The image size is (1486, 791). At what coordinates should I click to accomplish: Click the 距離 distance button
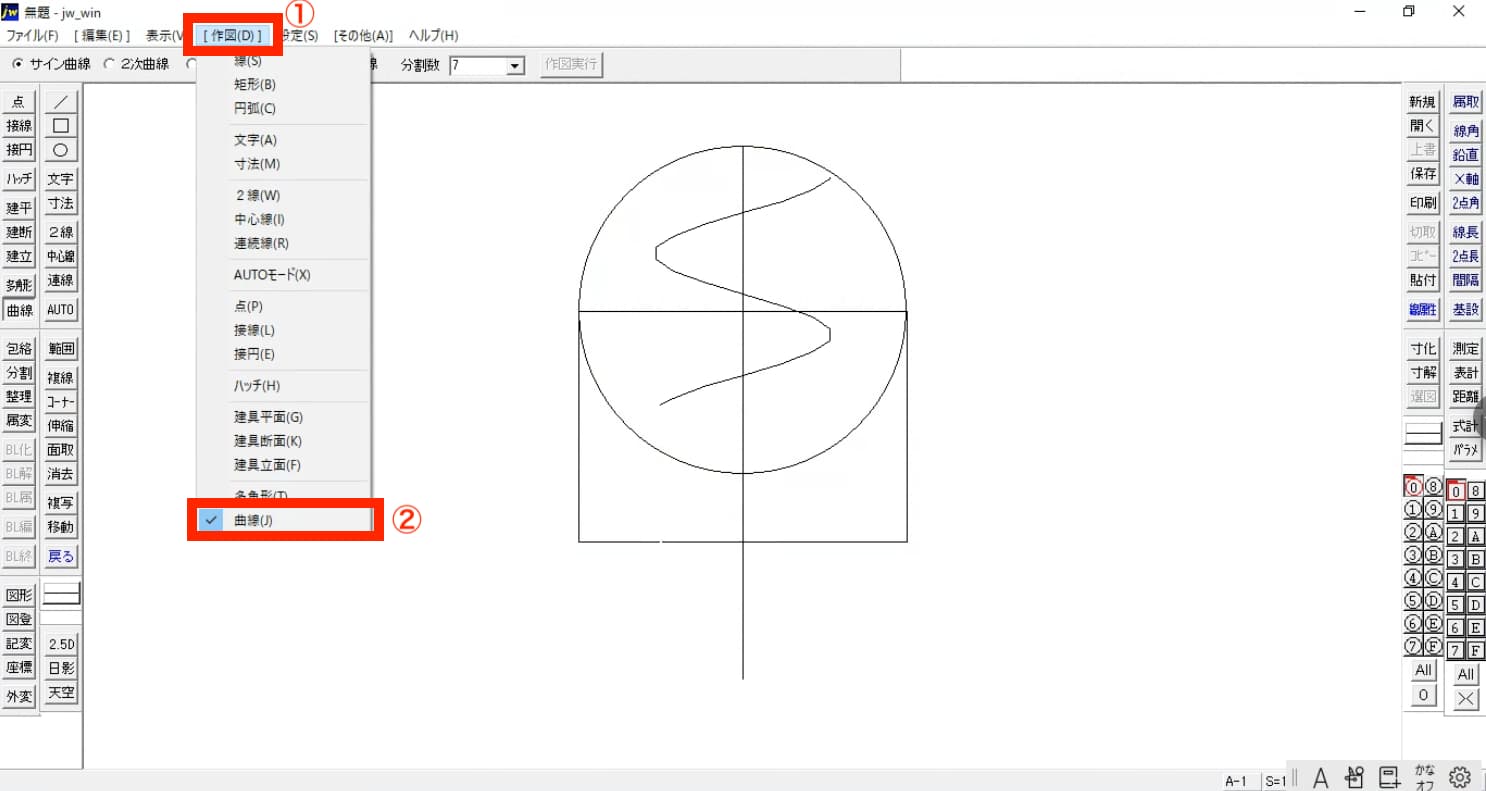(x=1466, y=397)
